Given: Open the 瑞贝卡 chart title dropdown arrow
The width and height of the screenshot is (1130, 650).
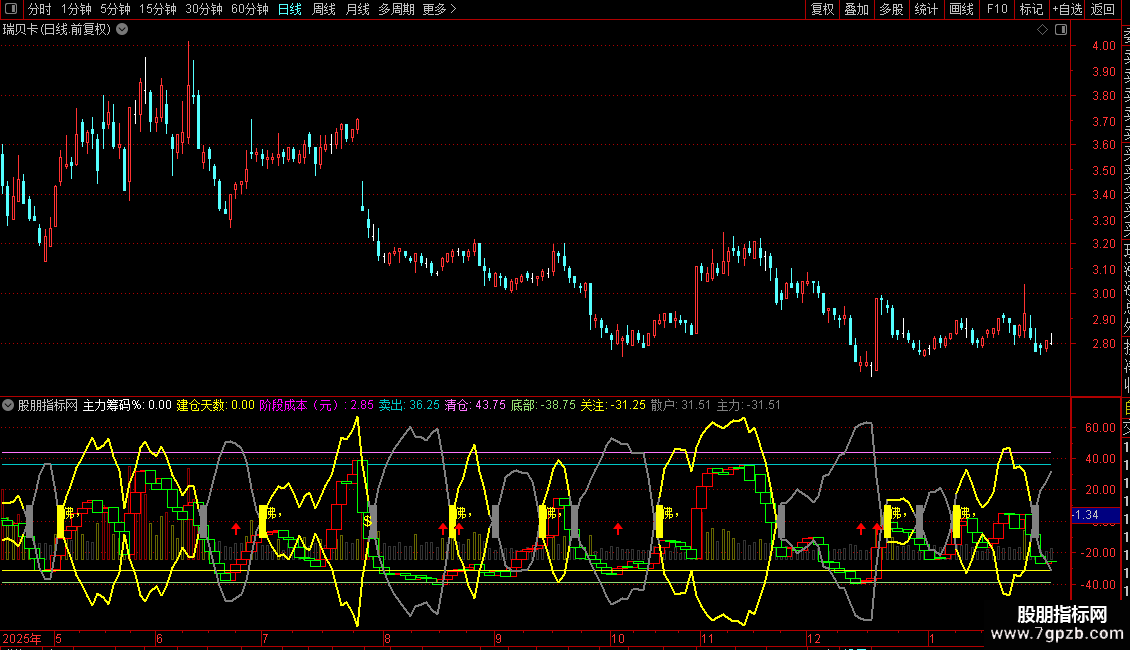Looking at the screenshot, I should (122, 29).
